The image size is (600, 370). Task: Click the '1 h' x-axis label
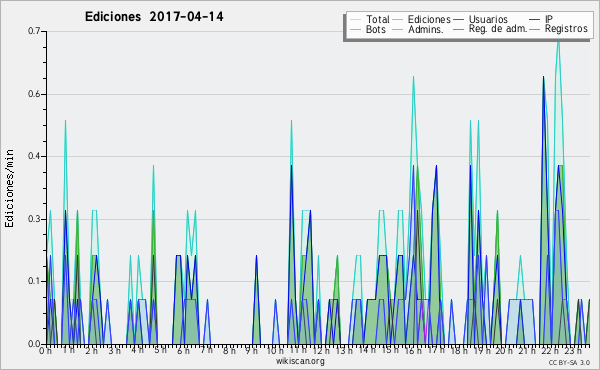click(x=69, y=350)
